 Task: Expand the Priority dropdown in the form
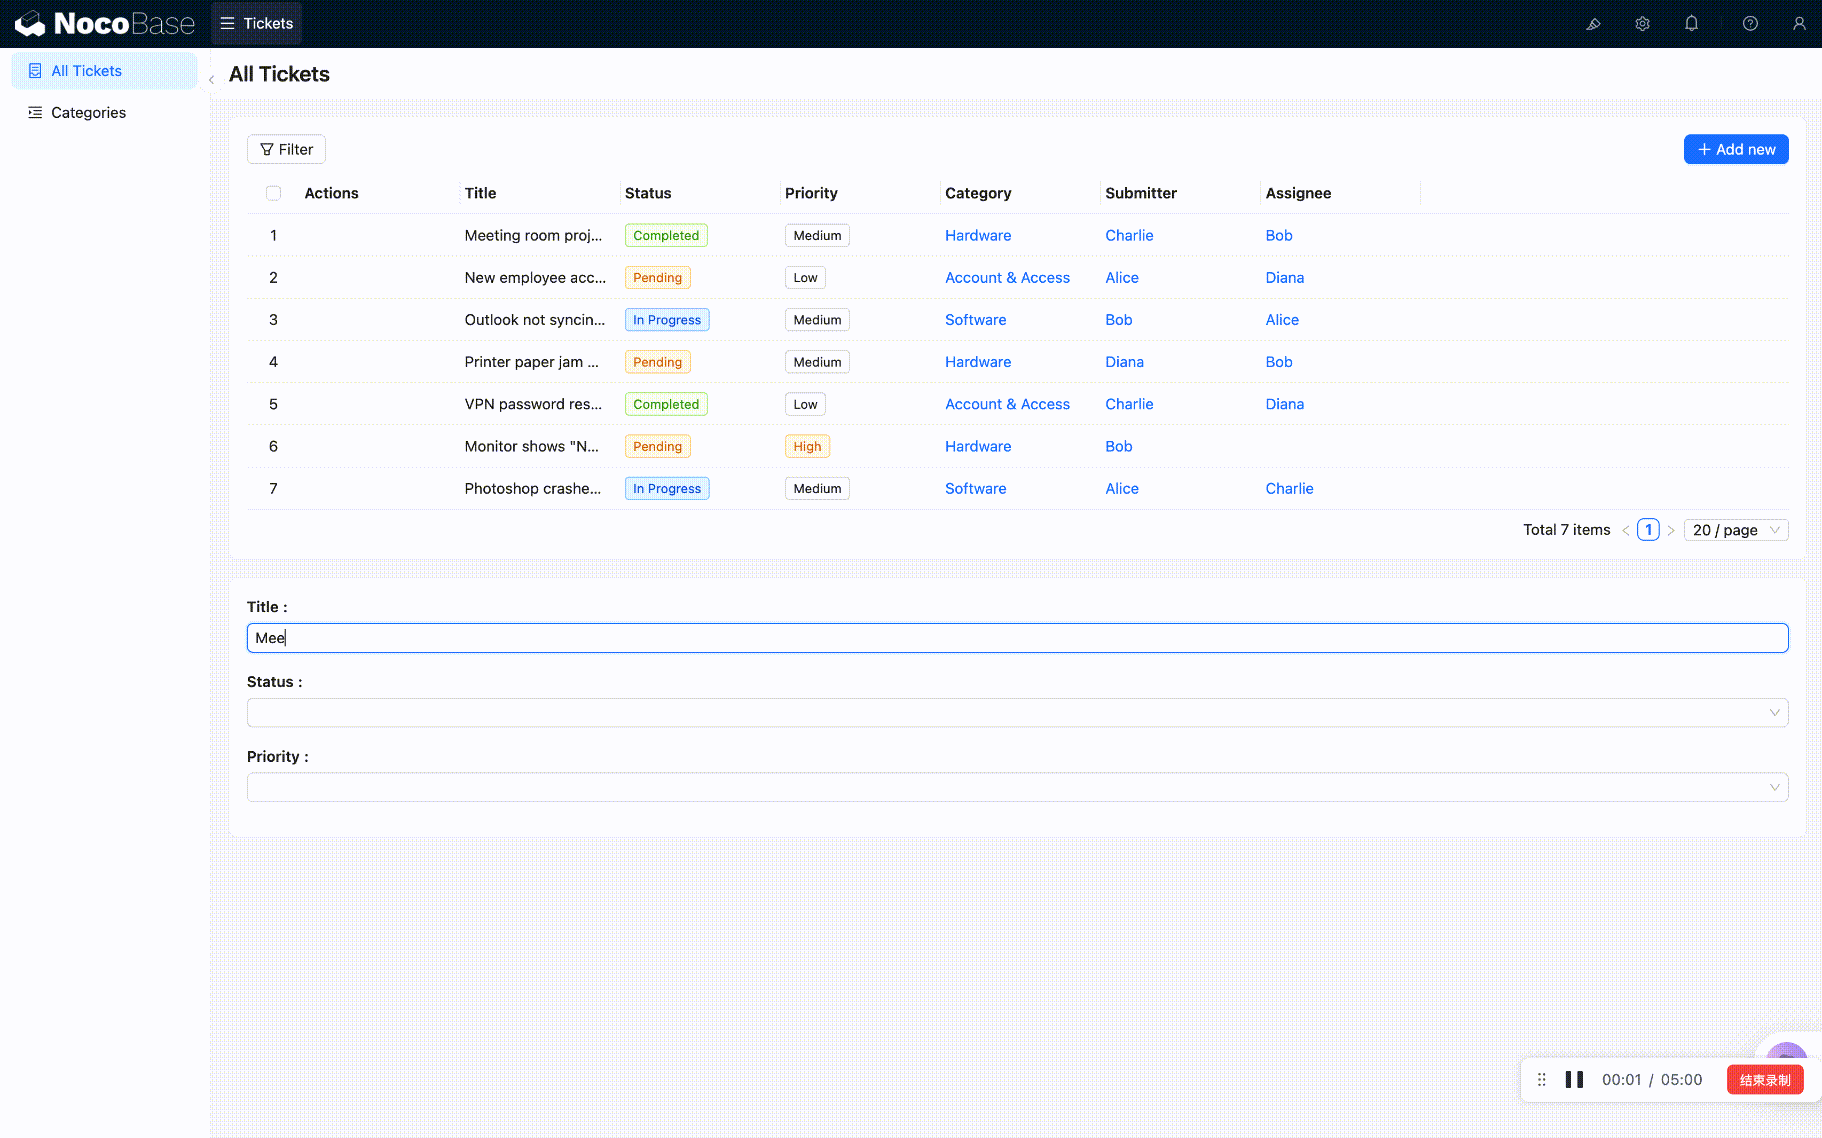1017,788
